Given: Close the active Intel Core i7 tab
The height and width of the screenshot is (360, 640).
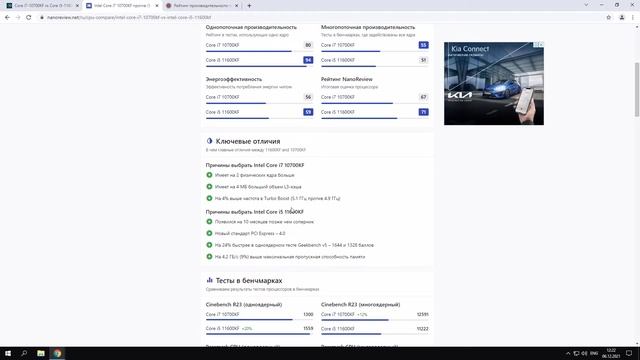Looking at the screenshot, I should pos(157,6).
